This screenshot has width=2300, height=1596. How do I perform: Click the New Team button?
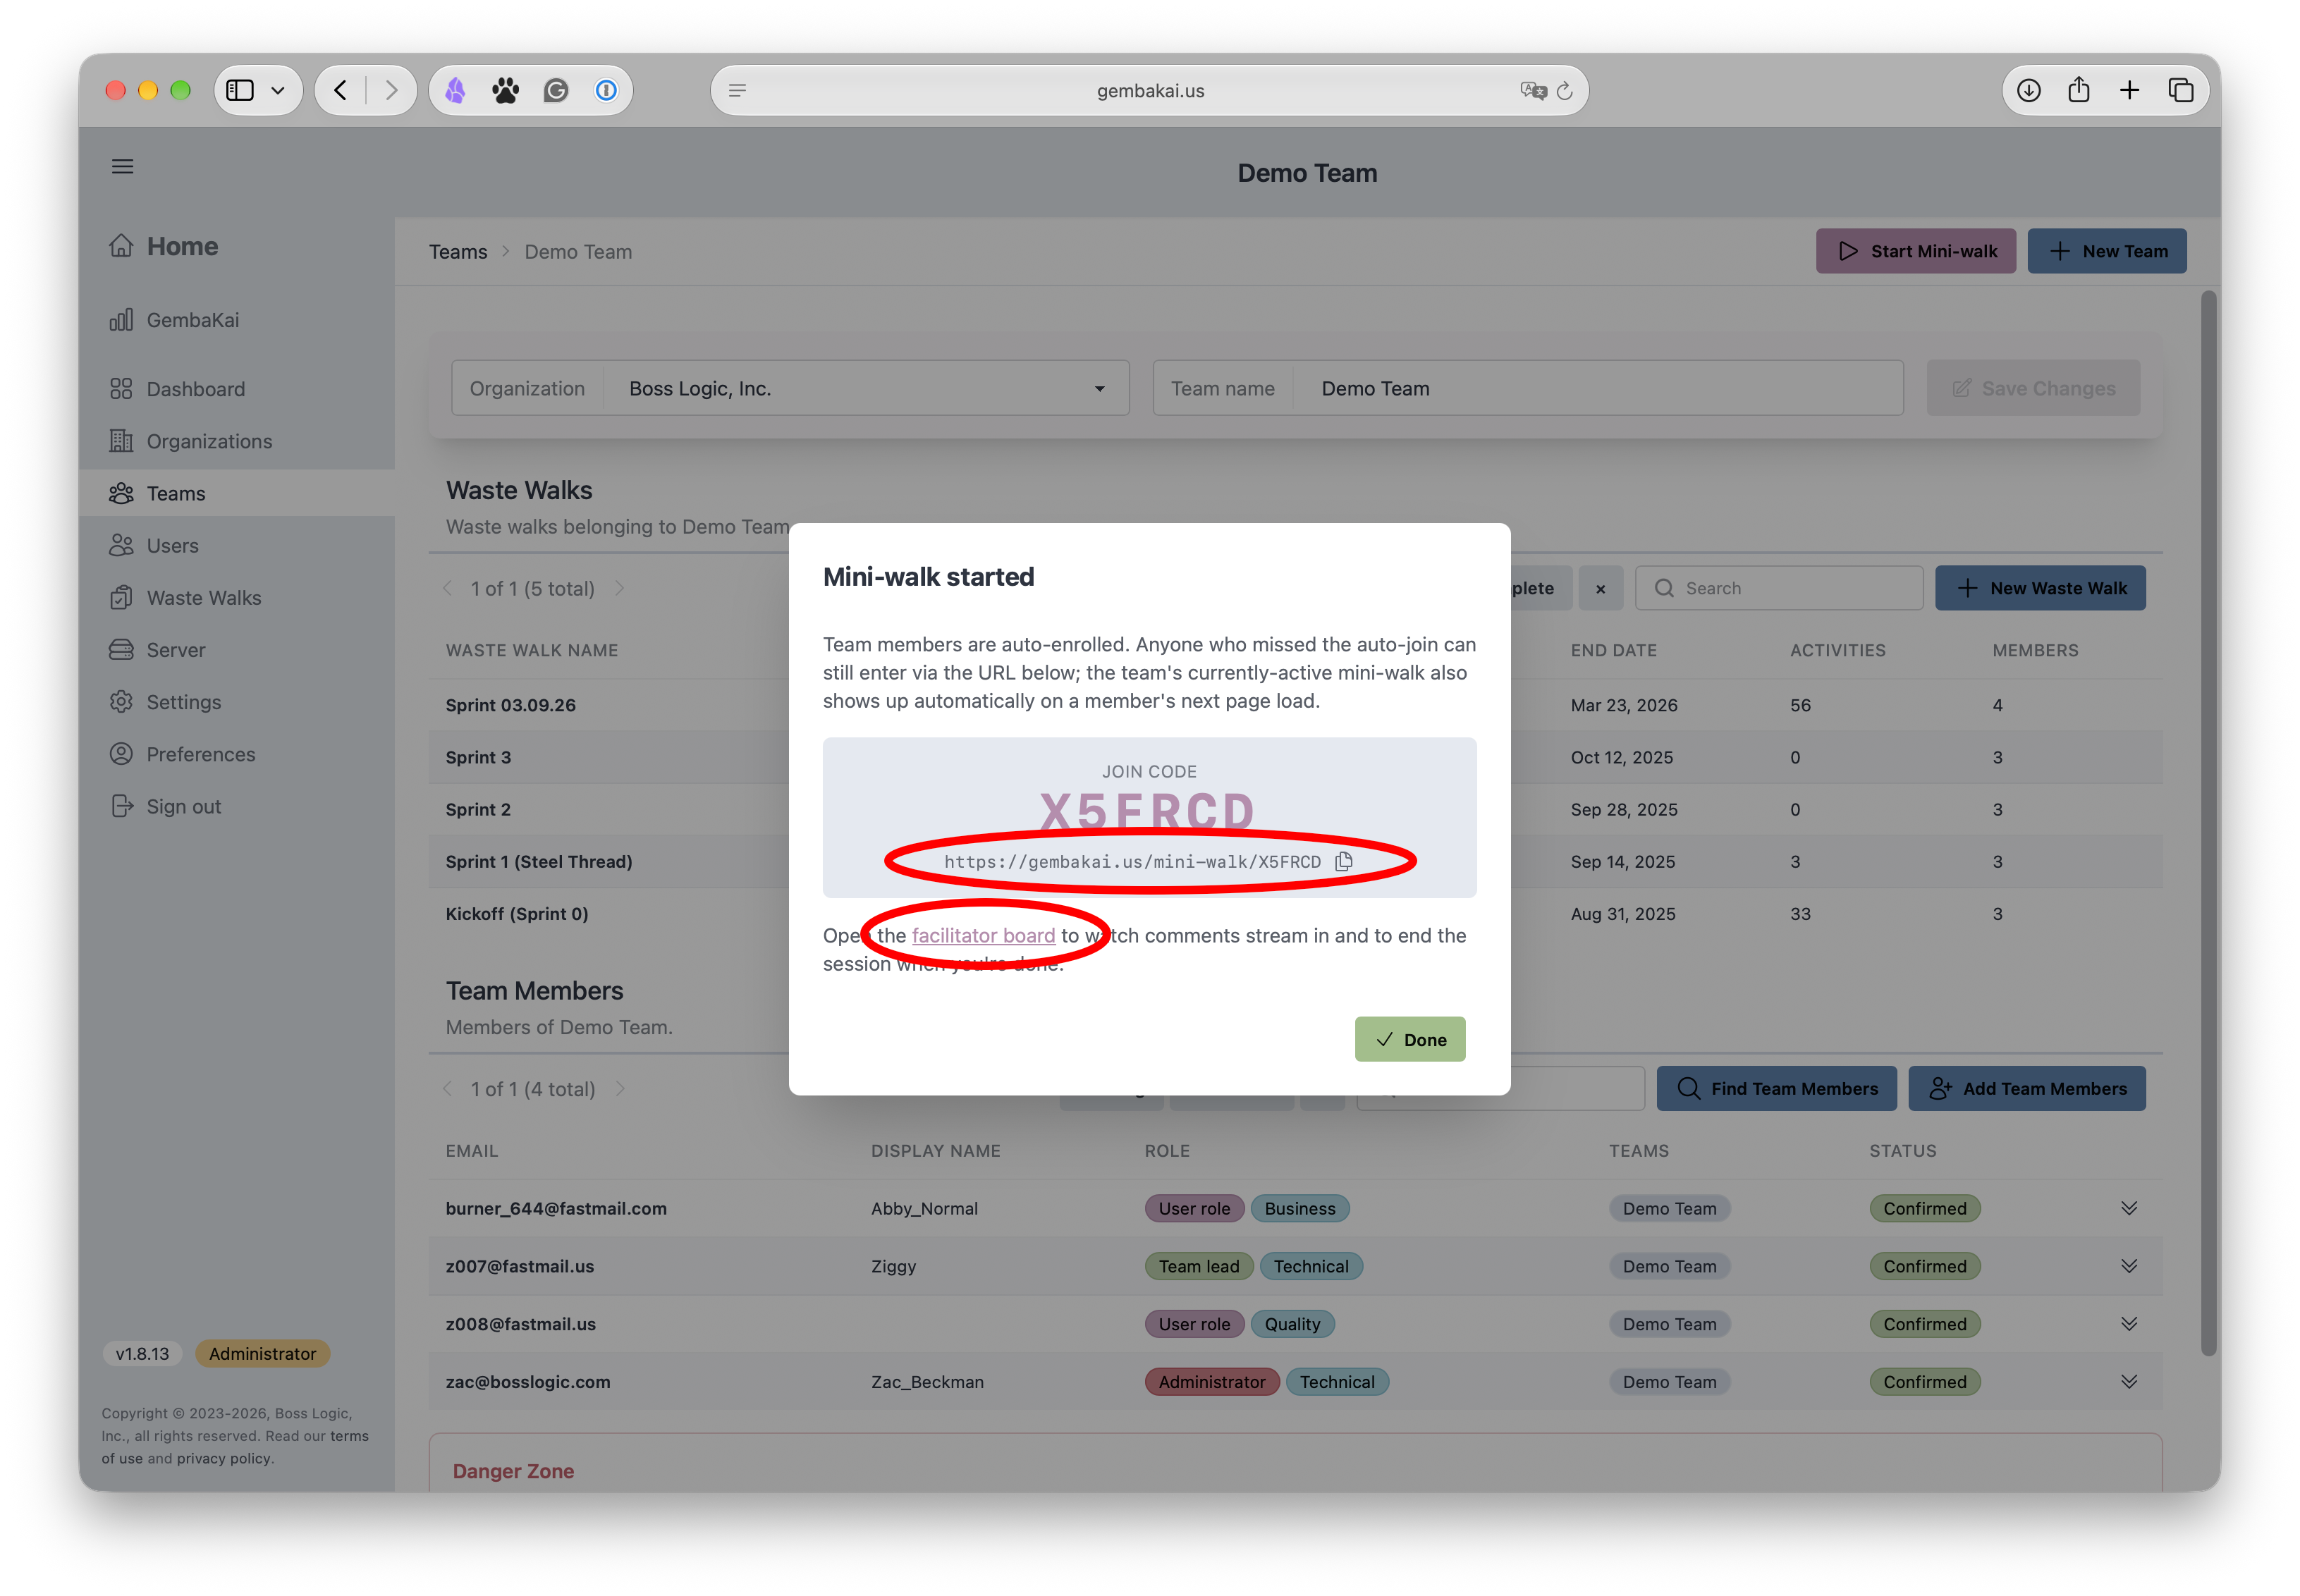[2107, 251]
